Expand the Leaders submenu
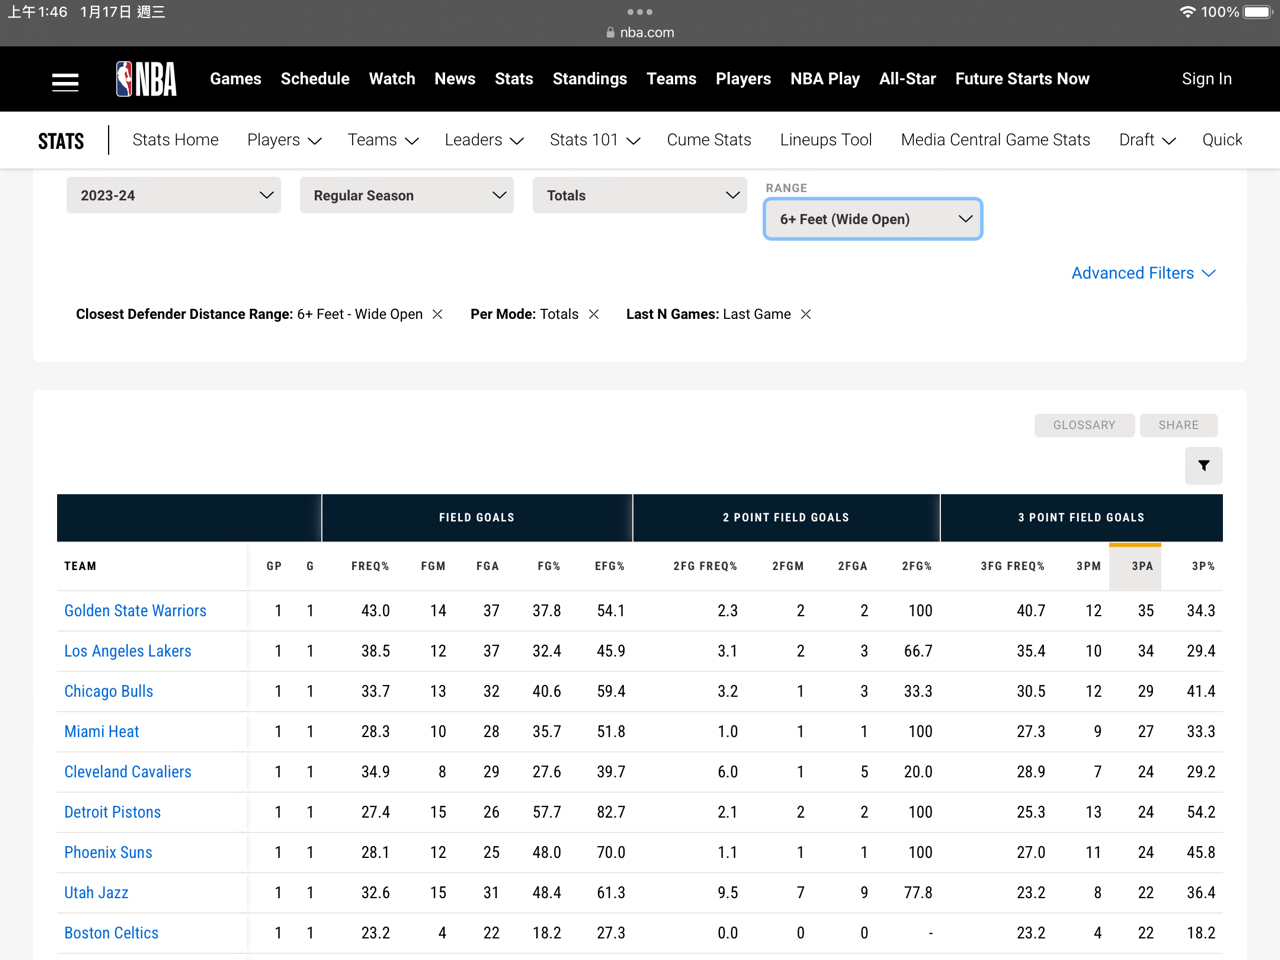Screen dimensions: 1280x960 tap(484, 140)
